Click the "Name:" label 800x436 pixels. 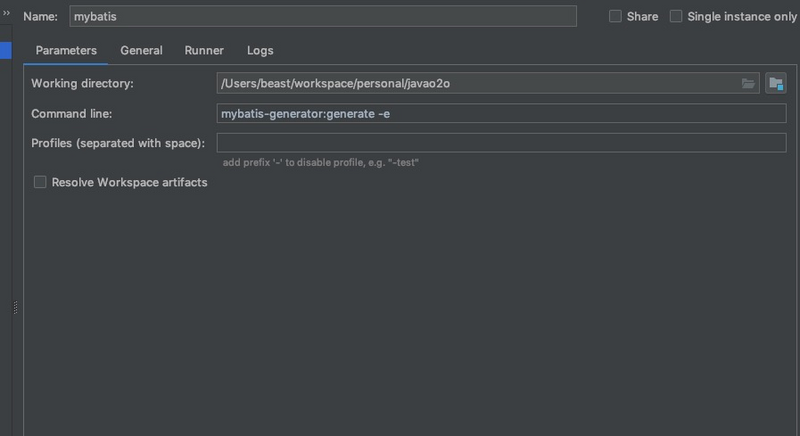41,17
